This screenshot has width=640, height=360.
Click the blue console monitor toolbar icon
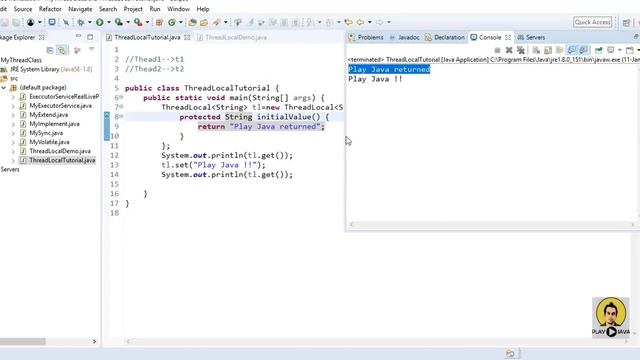52,22
